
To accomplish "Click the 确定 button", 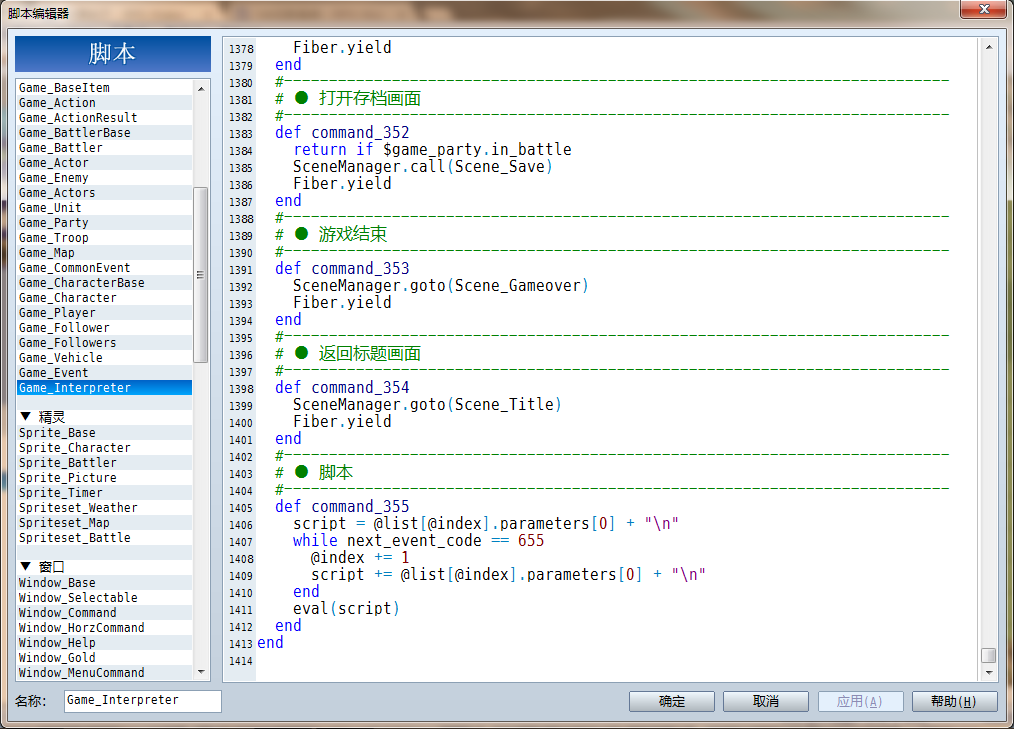I will 672,701.
